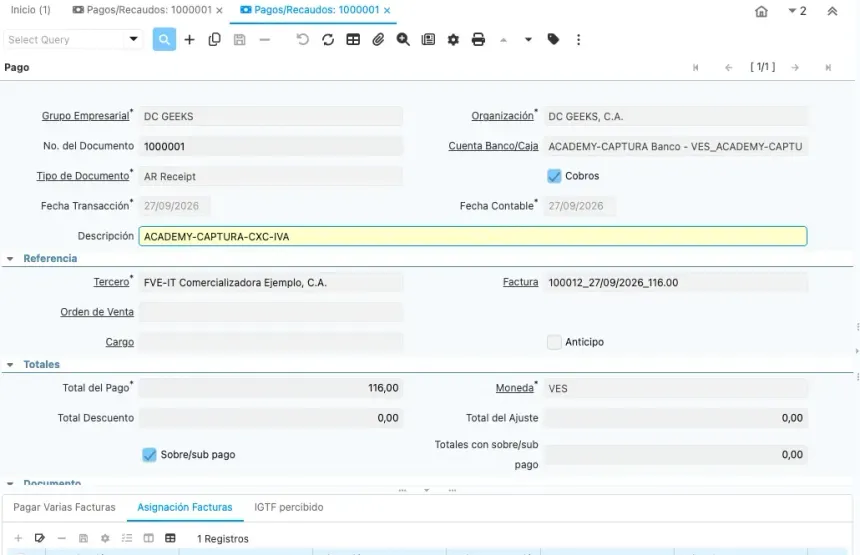860x555 pixels.
Task: Click the Total Descuento amount field
Action: coord(271,418)
